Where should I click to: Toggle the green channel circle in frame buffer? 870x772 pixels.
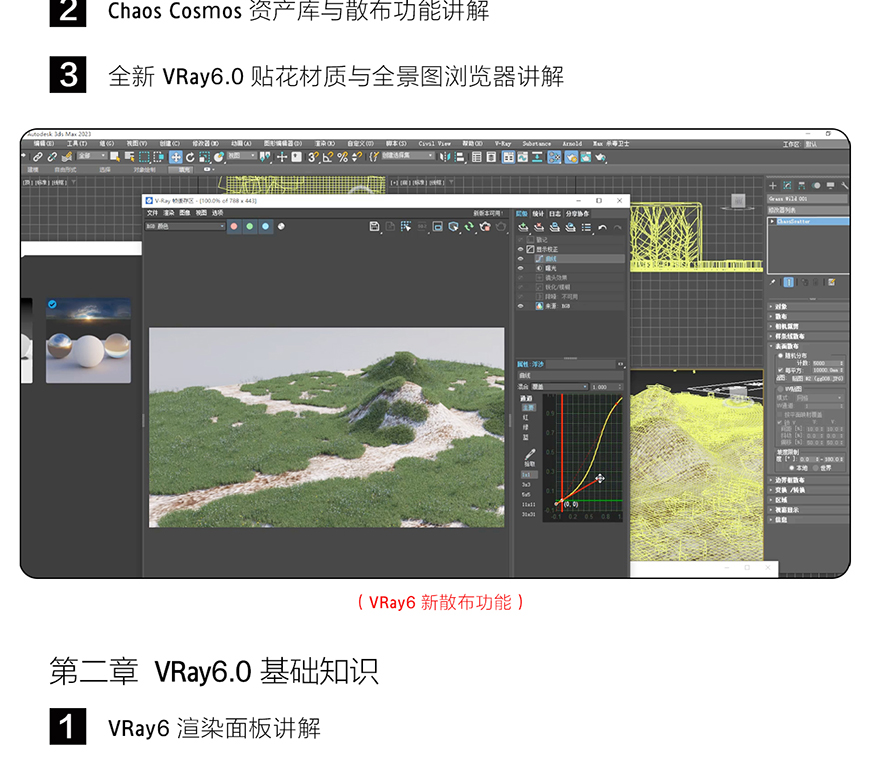point(250,226)
